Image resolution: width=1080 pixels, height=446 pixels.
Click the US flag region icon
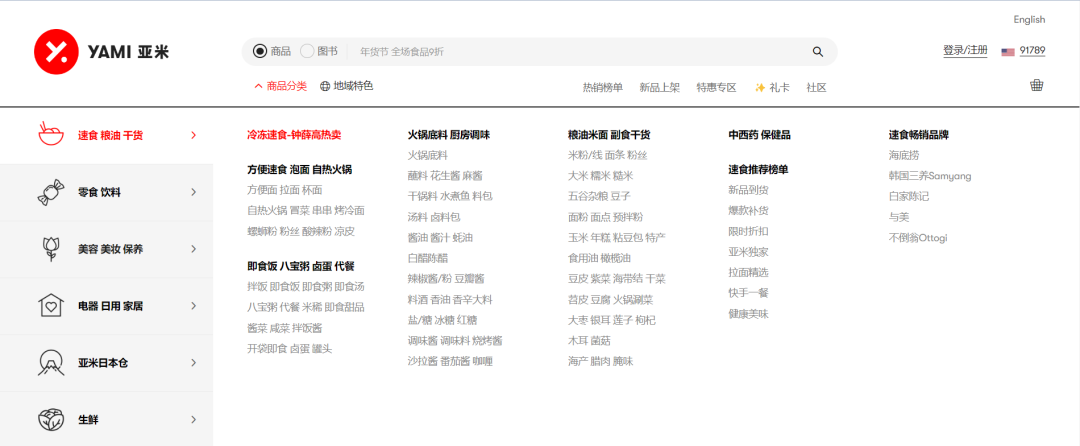coord(1007,52)
